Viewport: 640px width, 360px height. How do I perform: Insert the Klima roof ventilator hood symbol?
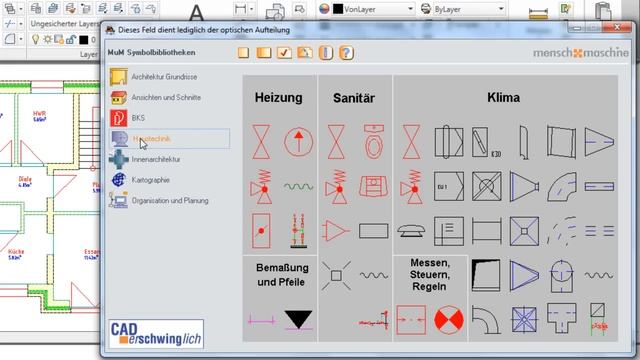[411, 231]
